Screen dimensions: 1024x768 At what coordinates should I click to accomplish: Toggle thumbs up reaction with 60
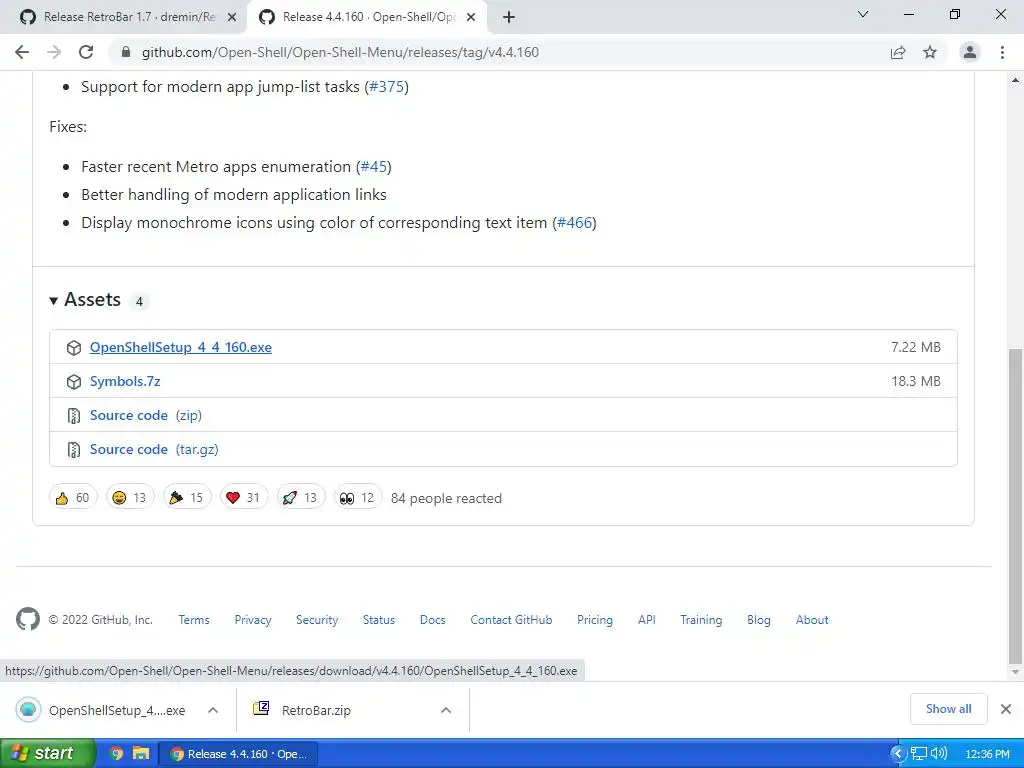(x=73, y=498)
